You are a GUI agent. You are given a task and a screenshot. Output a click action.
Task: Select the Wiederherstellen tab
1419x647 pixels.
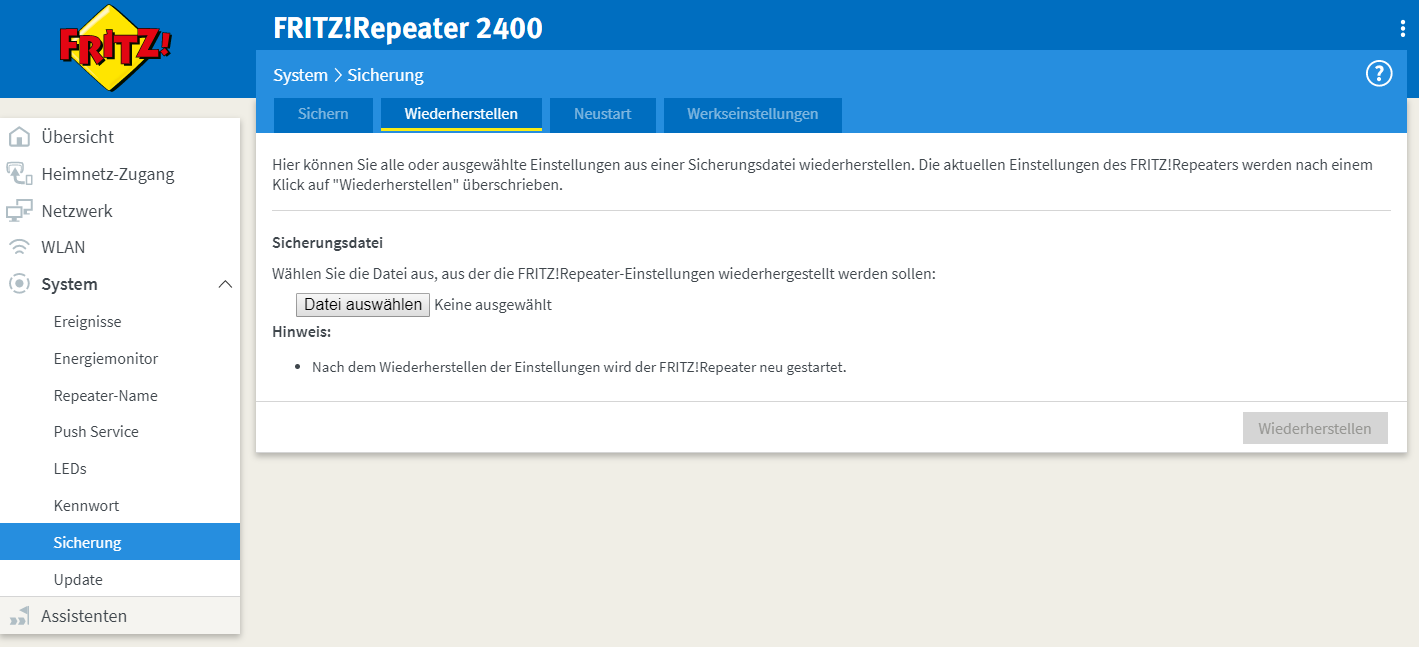pyautogui.click(x=461, y=114)
